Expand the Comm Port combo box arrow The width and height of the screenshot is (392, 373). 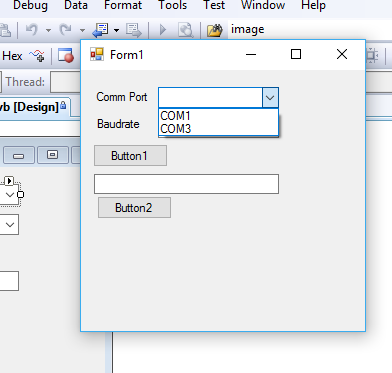point(270,98)
